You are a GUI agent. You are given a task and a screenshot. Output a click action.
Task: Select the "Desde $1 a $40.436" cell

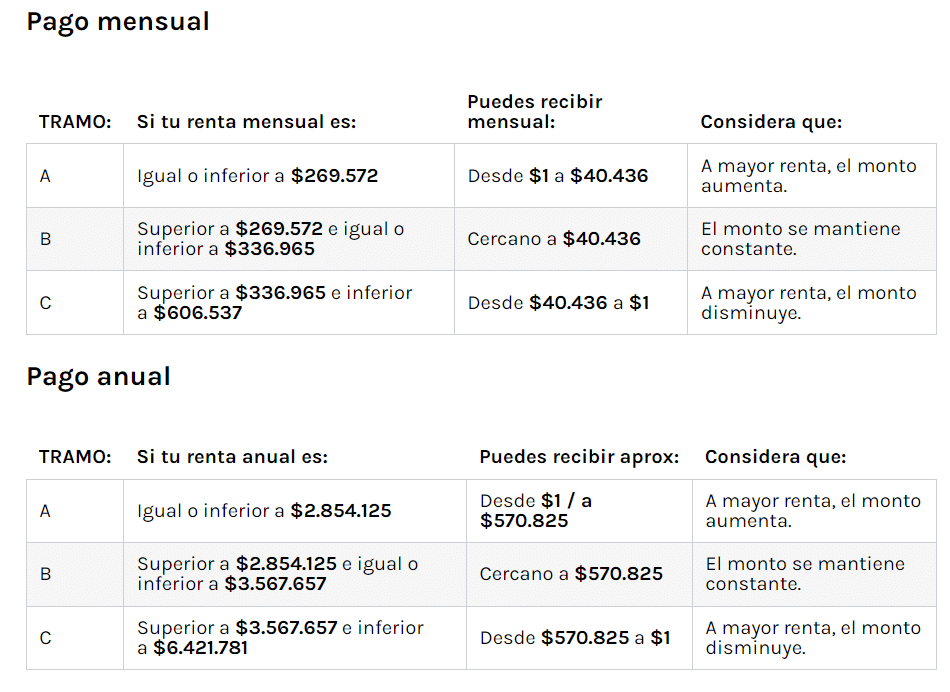[x=558, y=176]
